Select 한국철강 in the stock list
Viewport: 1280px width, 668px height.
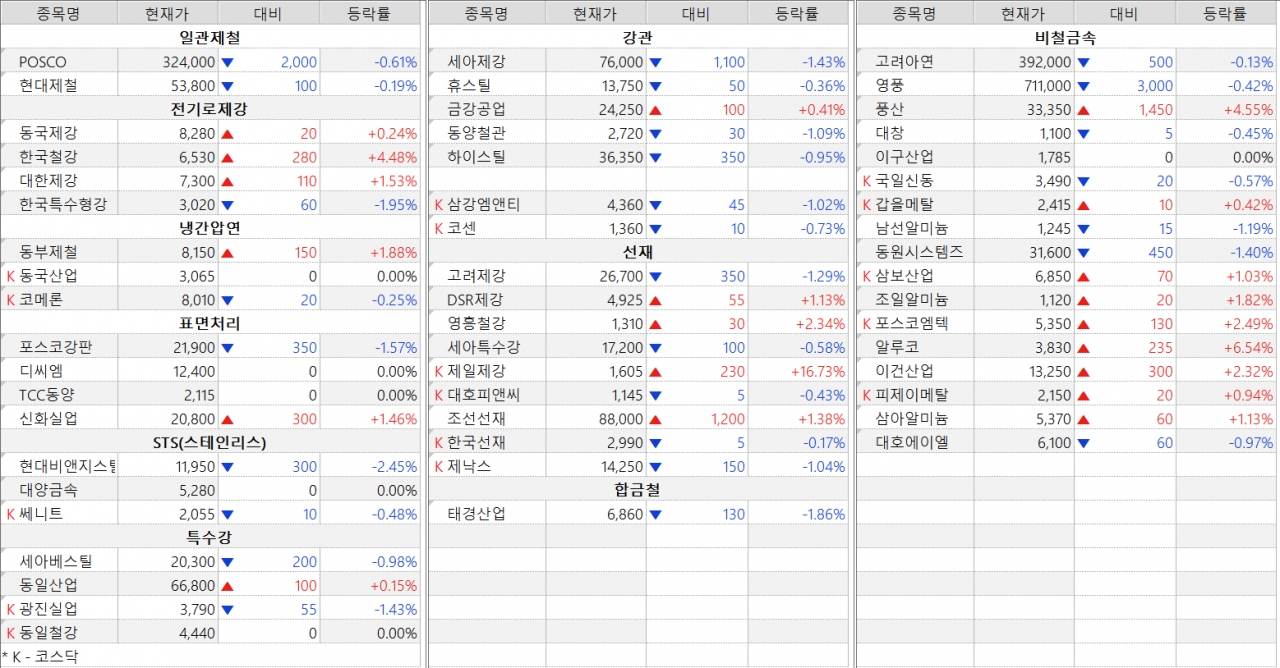tap(48, 157)
